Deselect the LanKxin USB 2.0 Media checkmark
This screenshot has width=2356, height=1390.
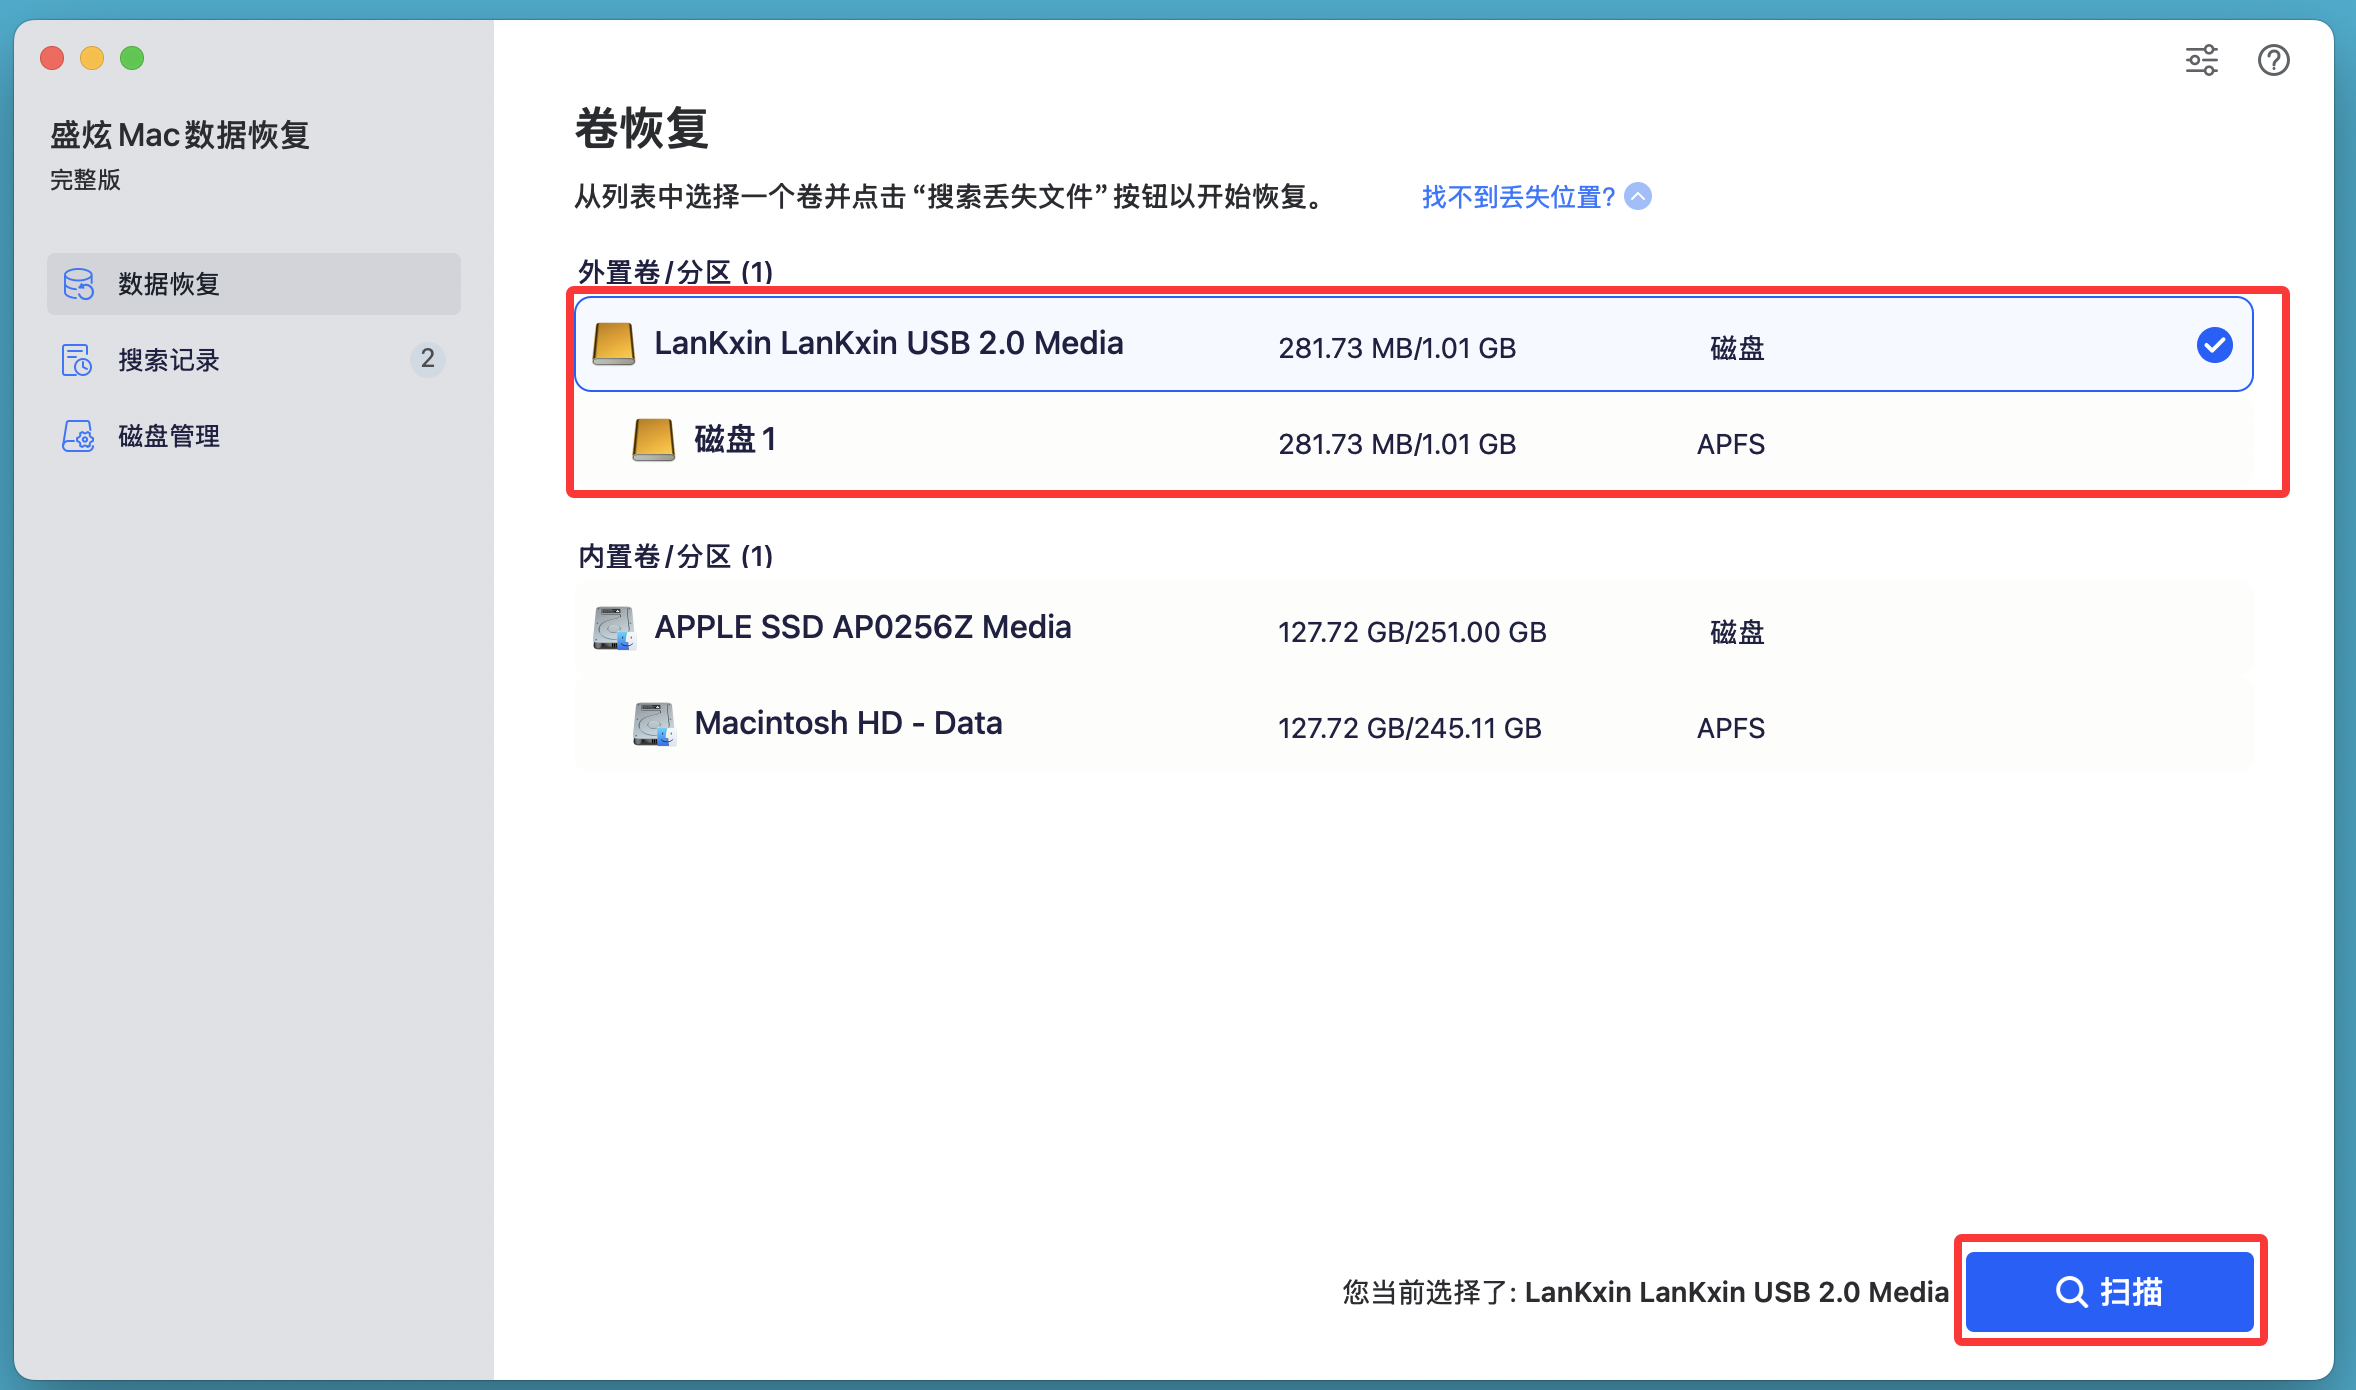[2214, 345]
